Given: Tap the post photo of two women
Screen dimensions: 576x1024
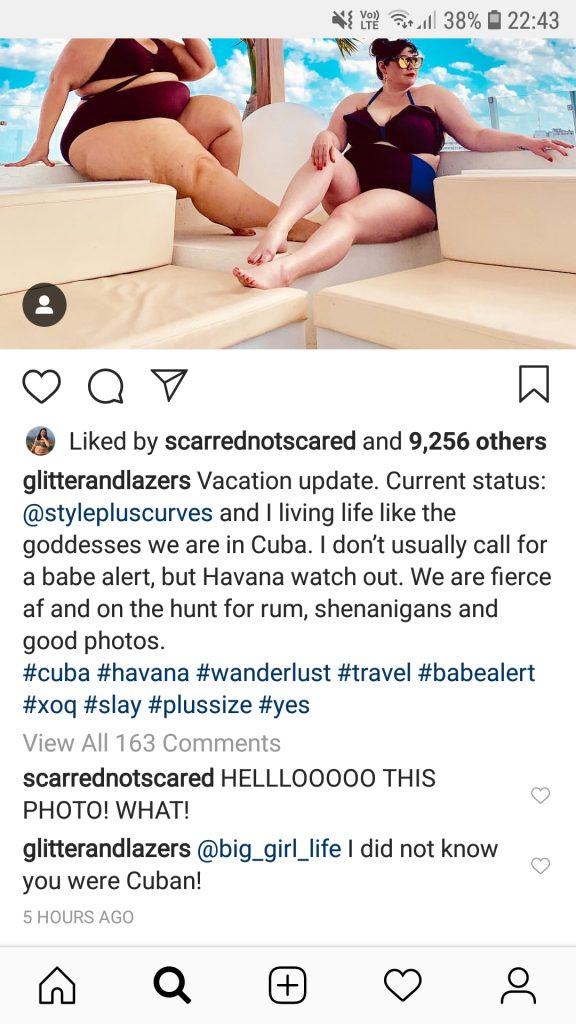Looking at the screenshot, I should point(288,193).
